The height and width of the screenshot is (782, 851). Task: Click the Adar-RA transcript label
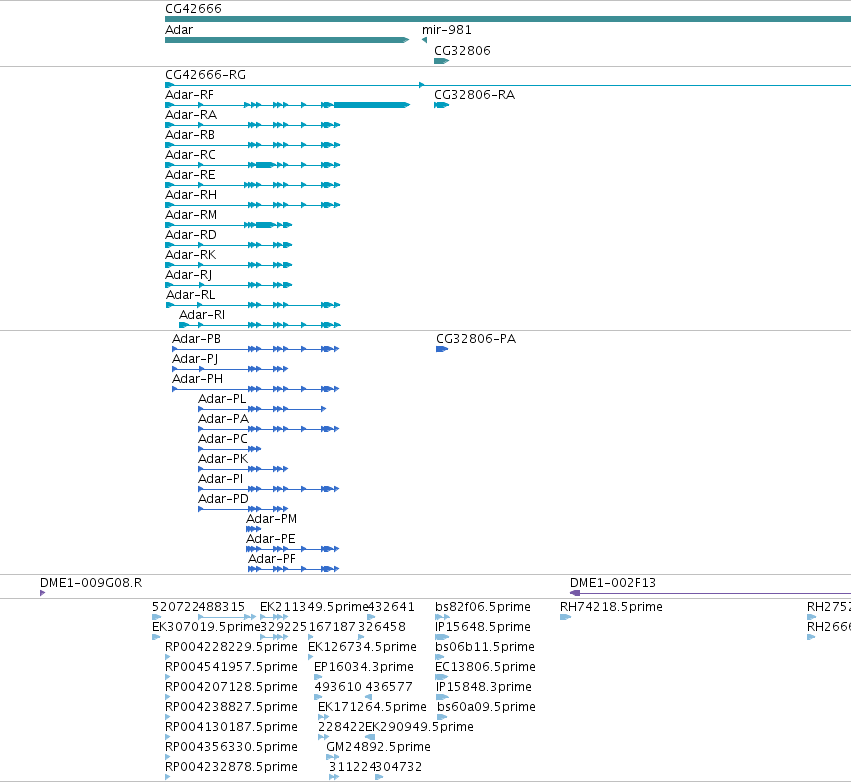pos(191,115)
